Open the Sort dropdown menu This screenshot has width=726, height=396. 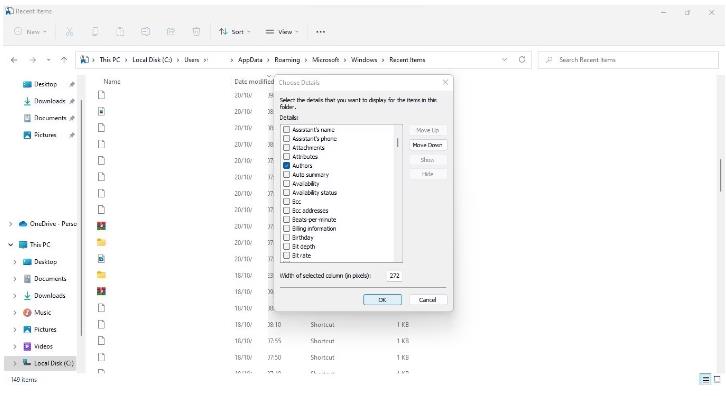(x=235, y=32)
